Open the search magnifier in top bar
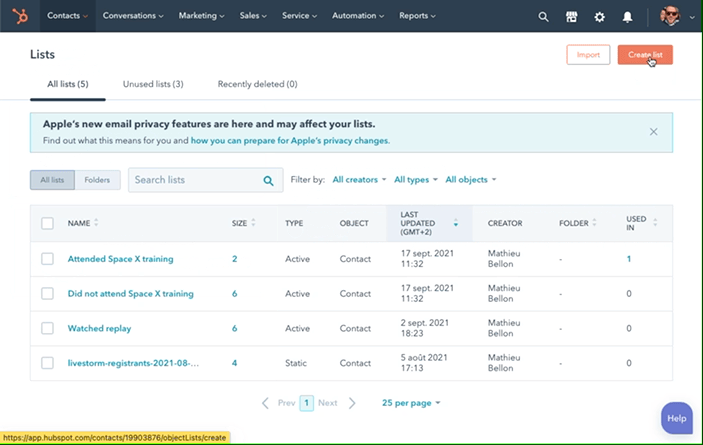The image size is (703, 445). pos(543,17)
